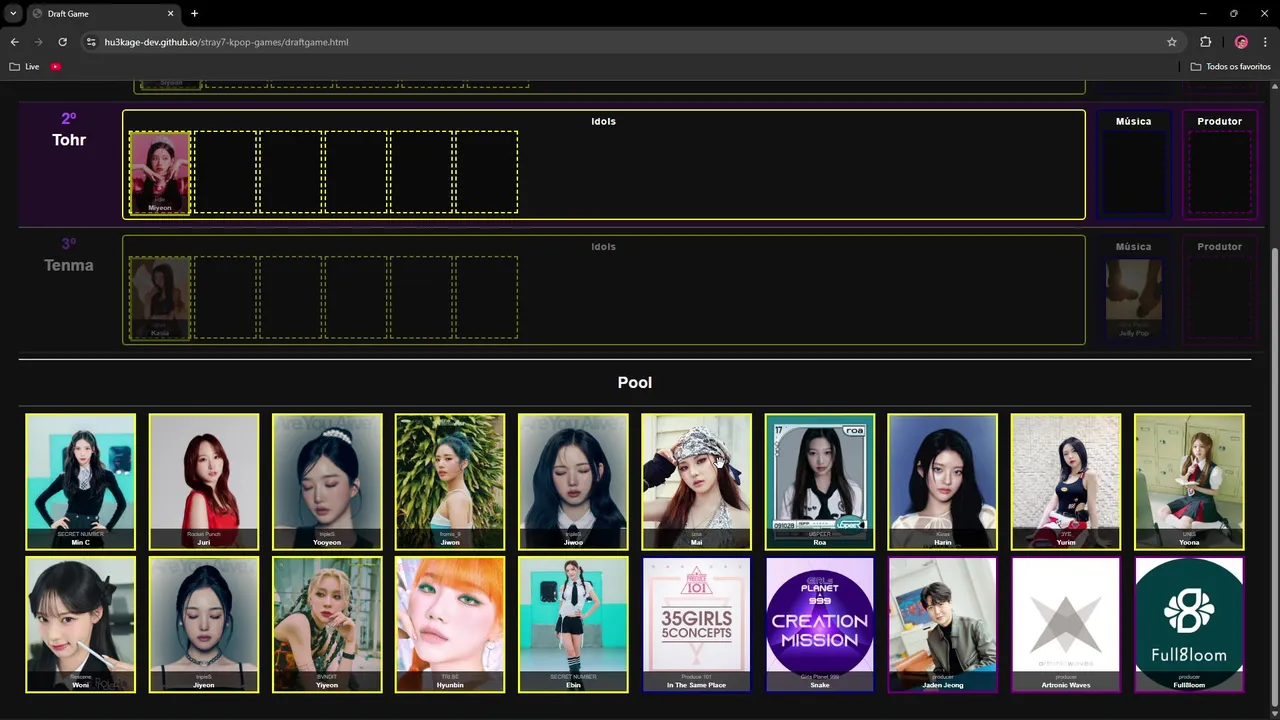Click Tohr's empty Música slot

click(1134, 172)
